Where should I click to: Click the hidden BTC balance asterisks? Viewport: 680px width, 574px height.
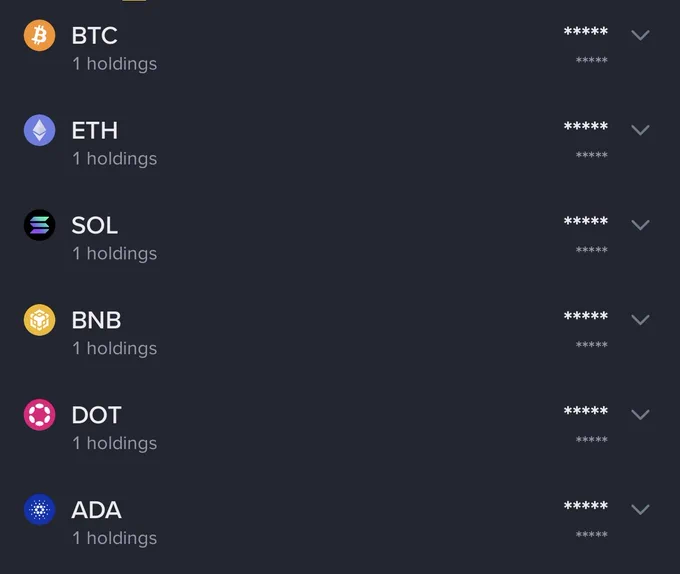[x=585, y=31]
